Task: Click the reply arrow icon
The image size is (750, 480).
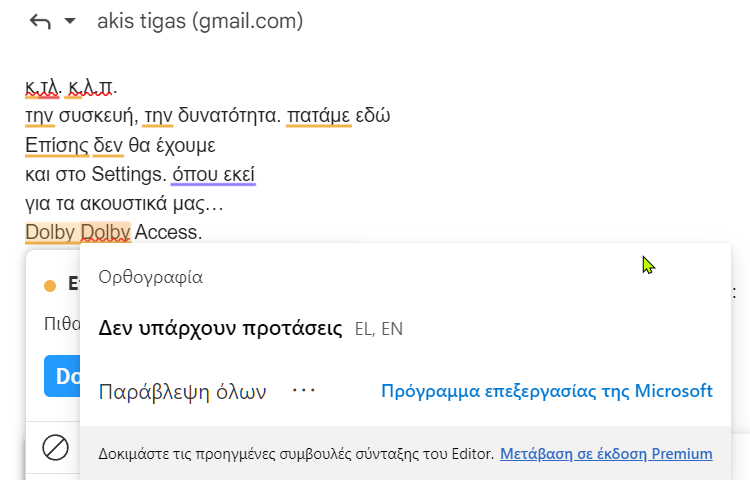Action: (x=40, y=22)
